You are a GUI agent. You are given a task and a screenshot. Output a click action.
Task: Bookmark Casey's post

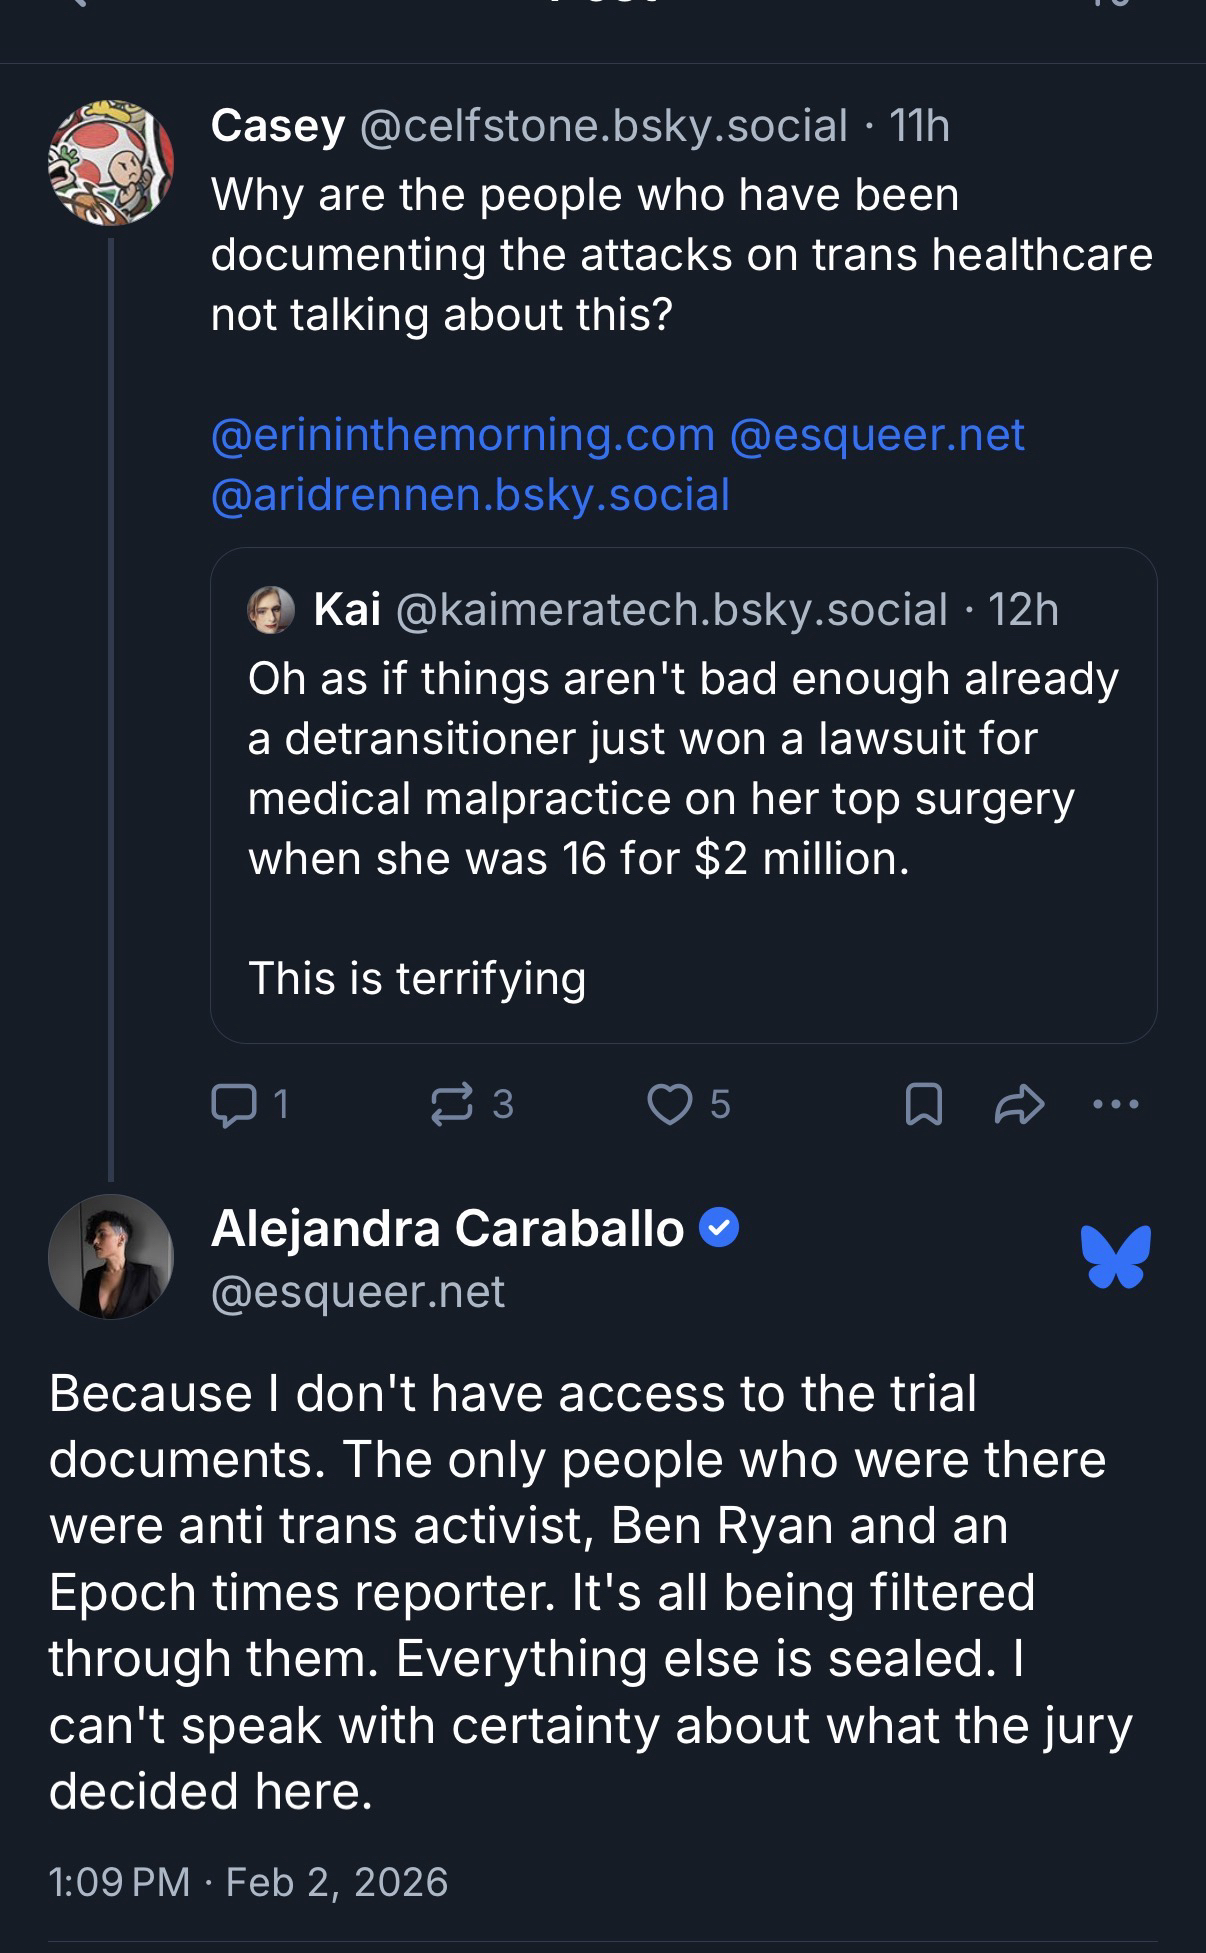(x=923, y=1105)
